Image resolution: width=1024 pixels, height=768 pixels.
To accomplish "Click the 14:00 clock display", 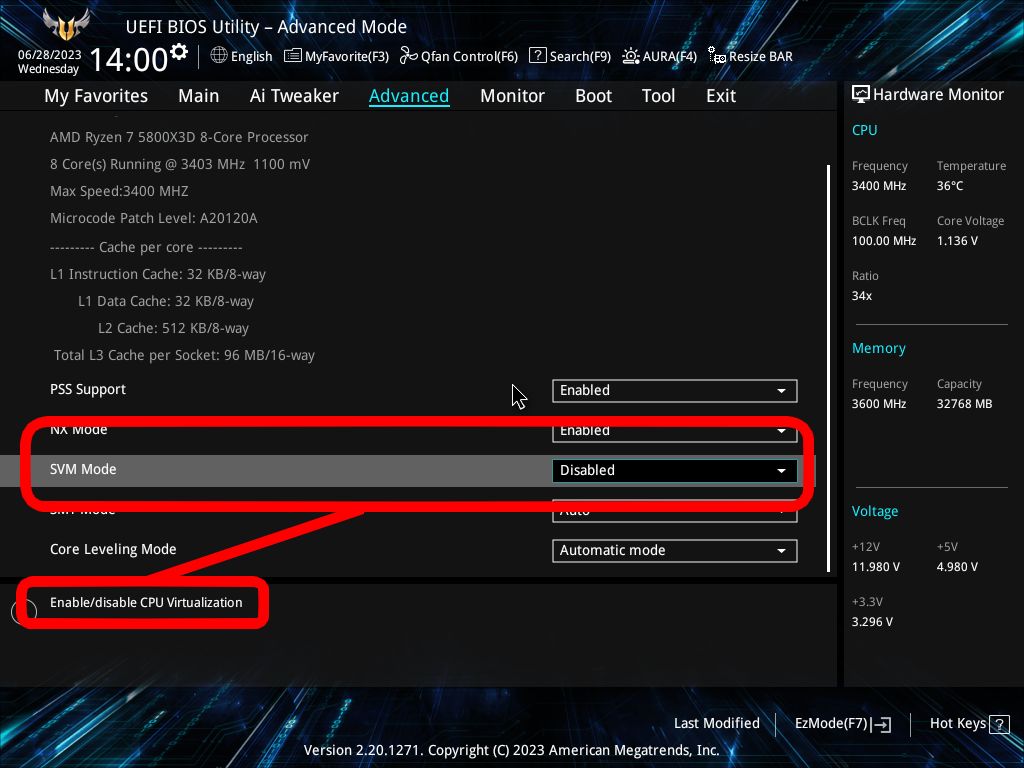I will click(x=129, y=59).
